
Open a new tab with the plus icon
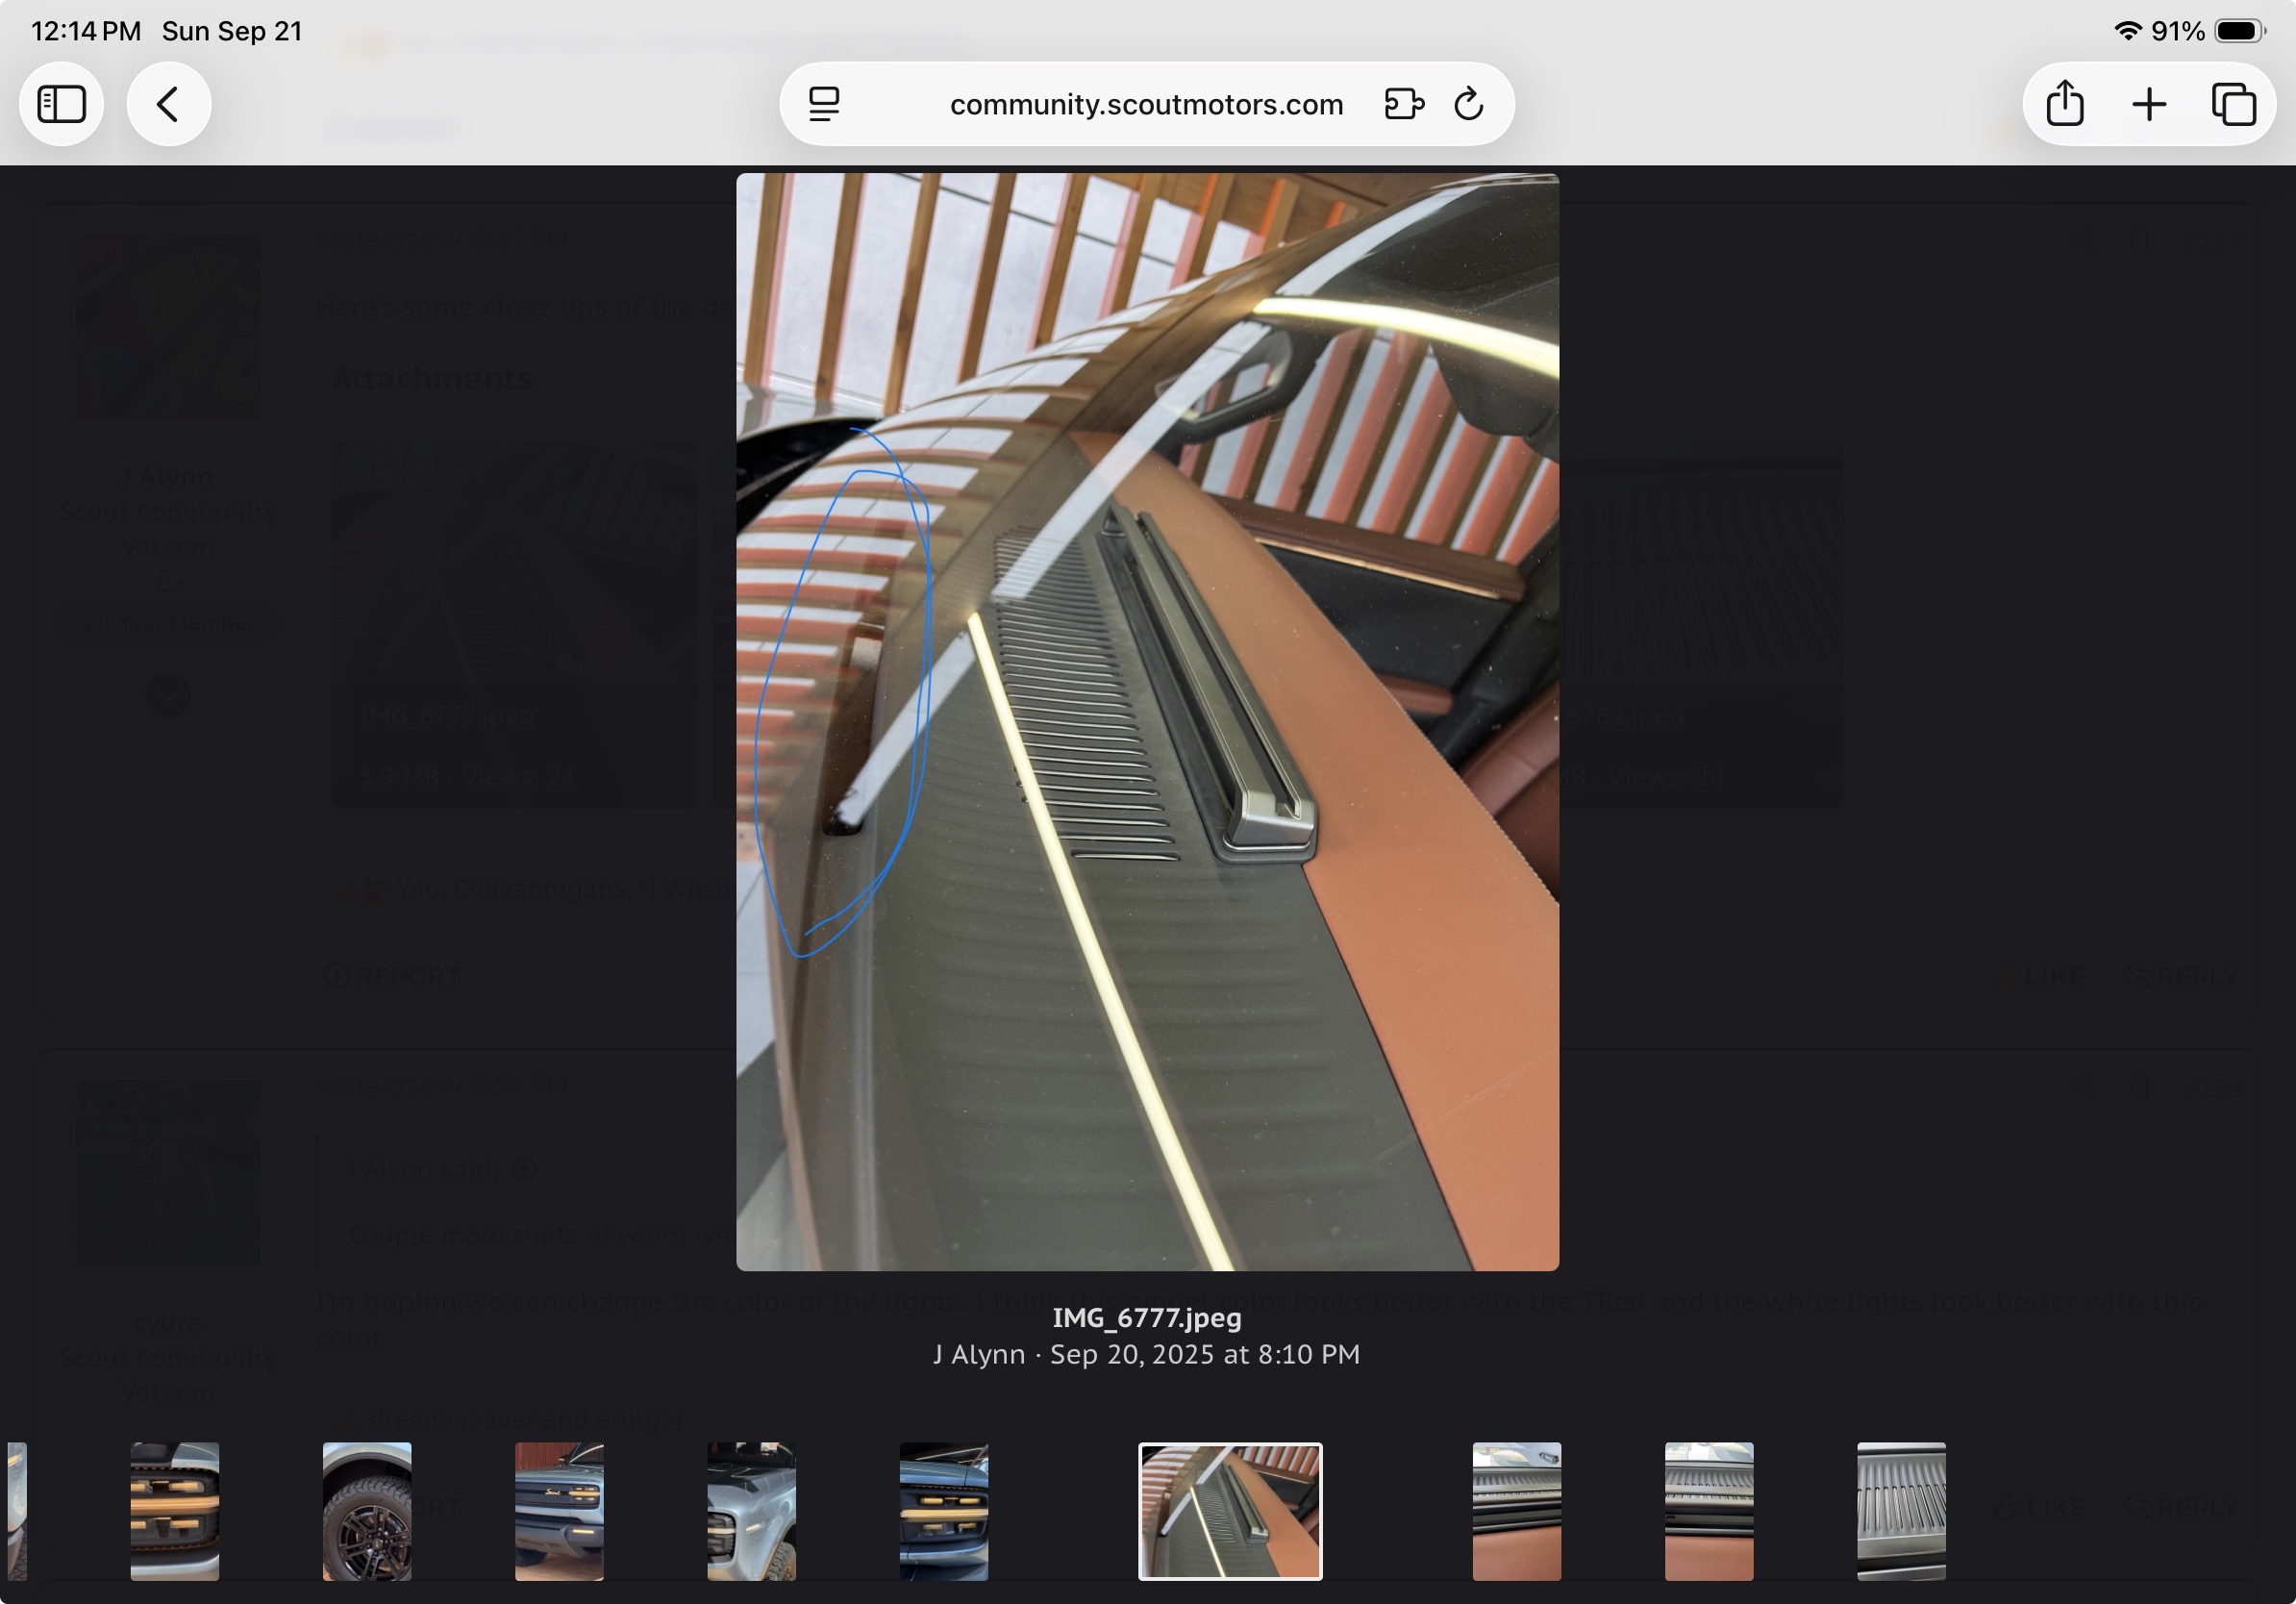(2149, 104)
